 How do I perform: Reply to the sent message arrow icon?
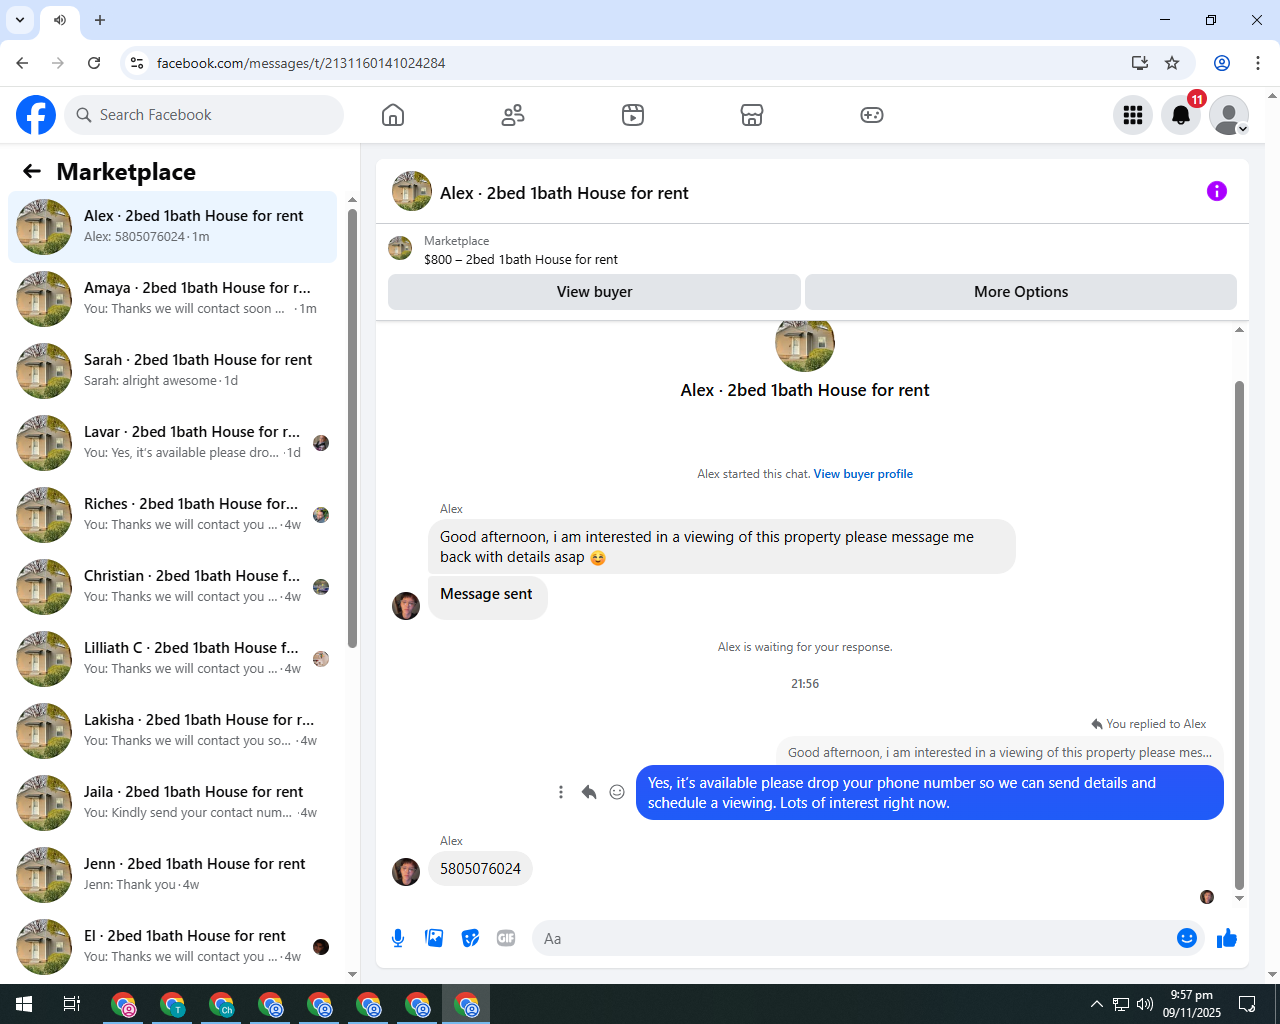click(x=589, y=792)
